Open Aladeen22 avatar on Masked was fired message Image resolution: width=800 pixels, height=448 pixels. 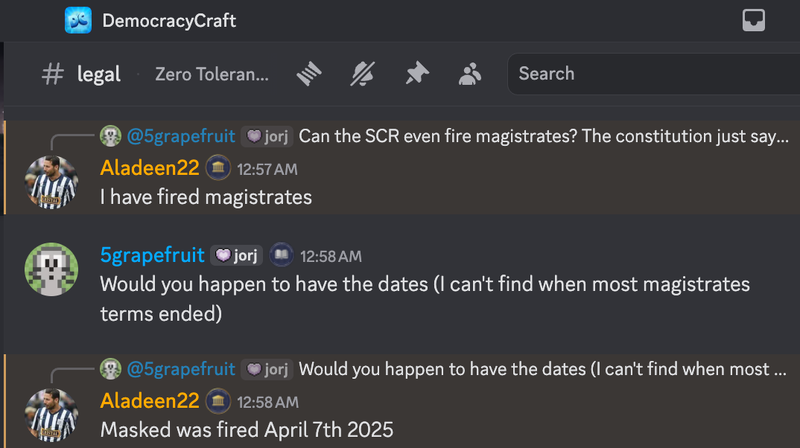coord(52,415)
